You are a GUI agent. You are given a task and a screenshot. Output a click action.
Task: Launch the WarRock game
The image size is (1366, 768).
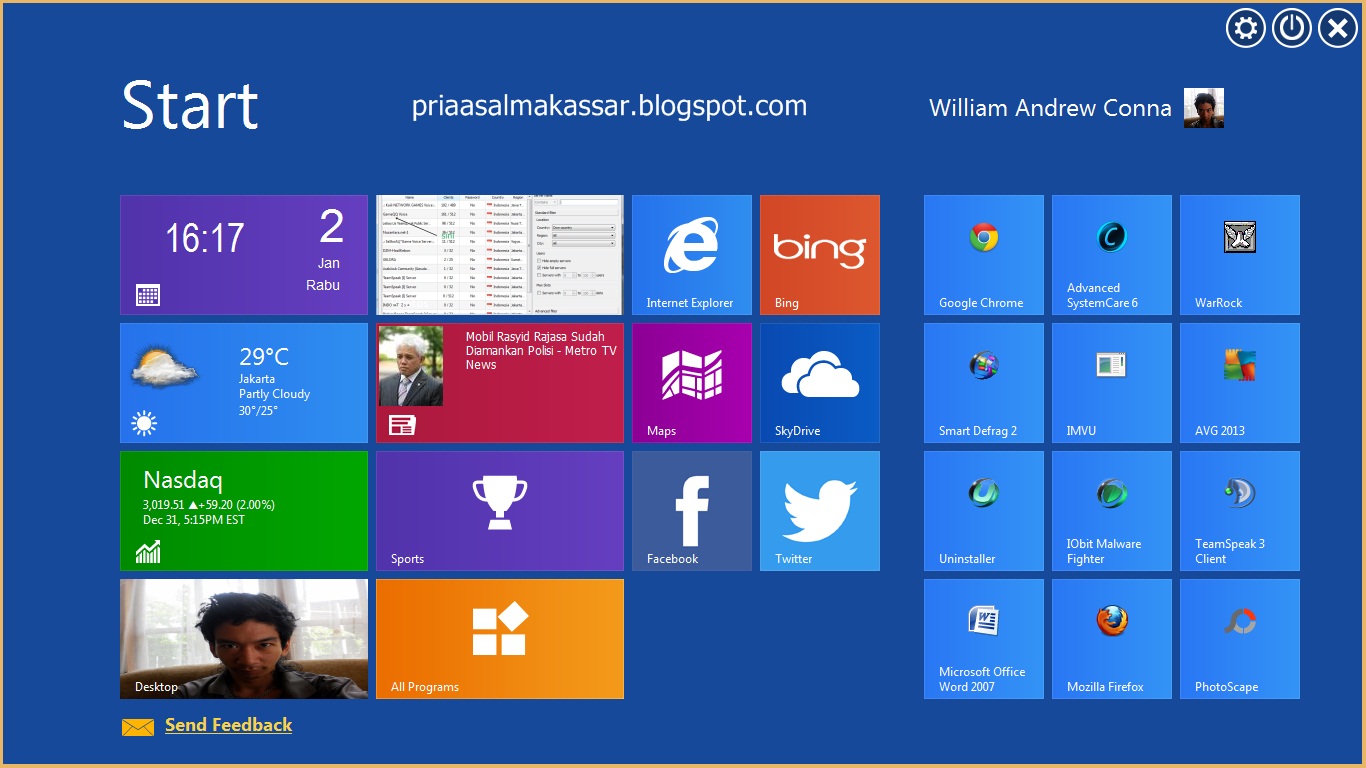point(1239,255)
